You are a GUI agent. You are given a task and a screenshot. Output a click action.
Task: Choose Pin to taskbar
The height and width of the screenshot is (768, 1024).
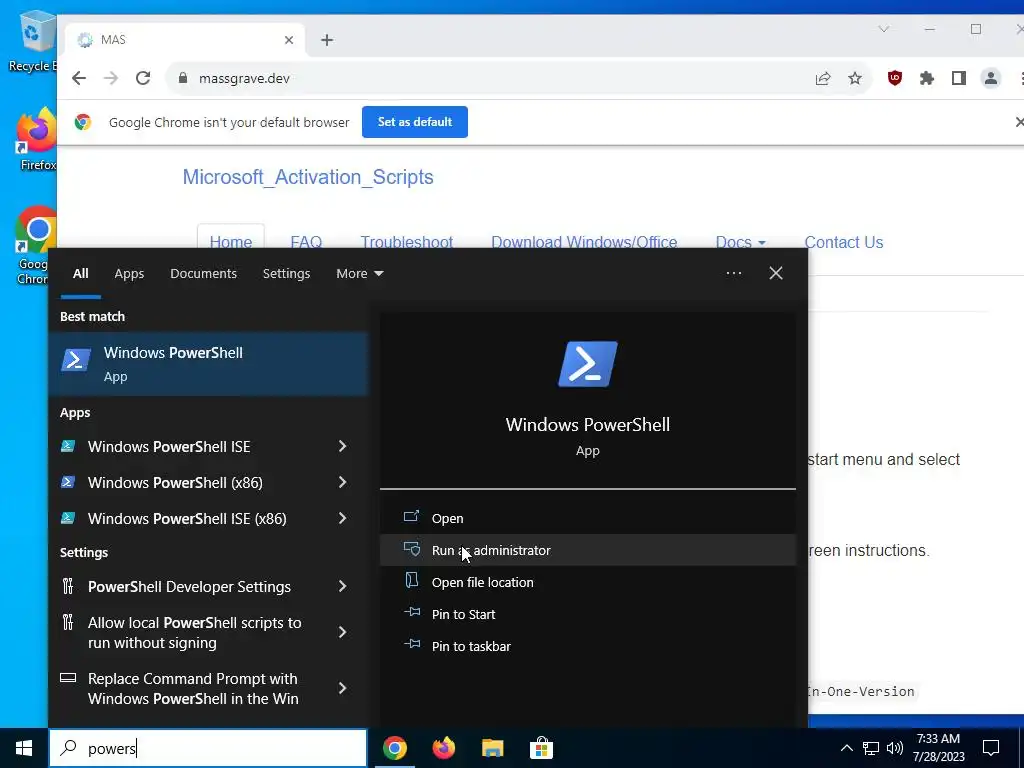click(588, 646)
